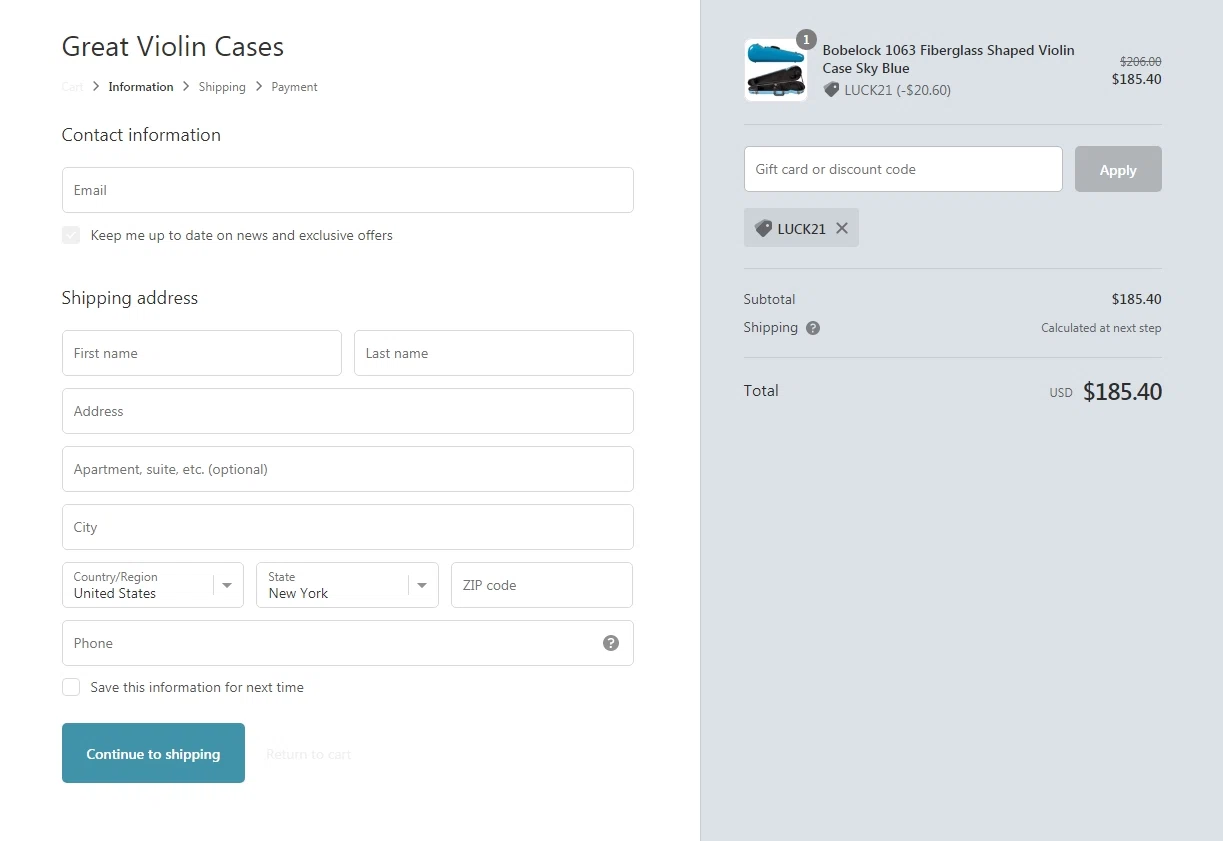
Task: Check Save this information for next time
Action: (x=71, y=687)
